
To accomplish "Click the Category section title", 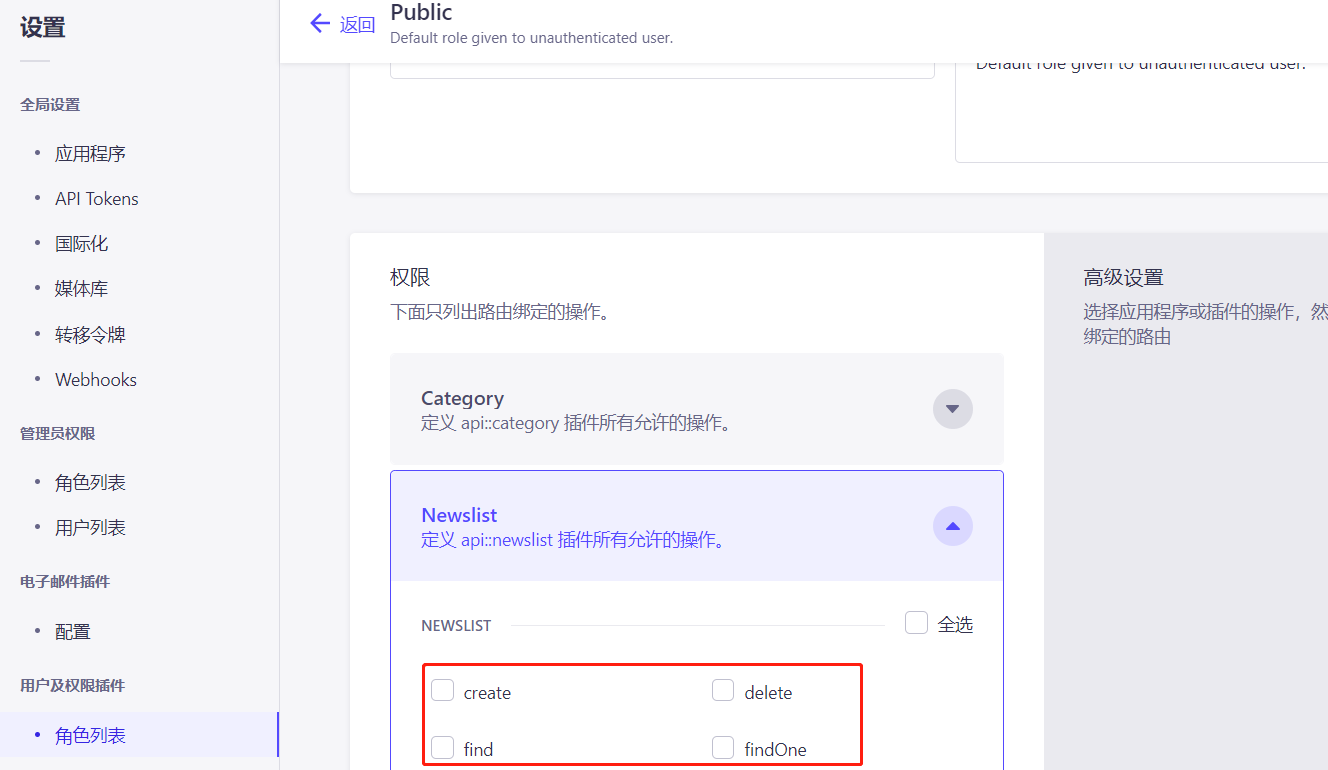I will pyautogui.click(x=462, y=398).
